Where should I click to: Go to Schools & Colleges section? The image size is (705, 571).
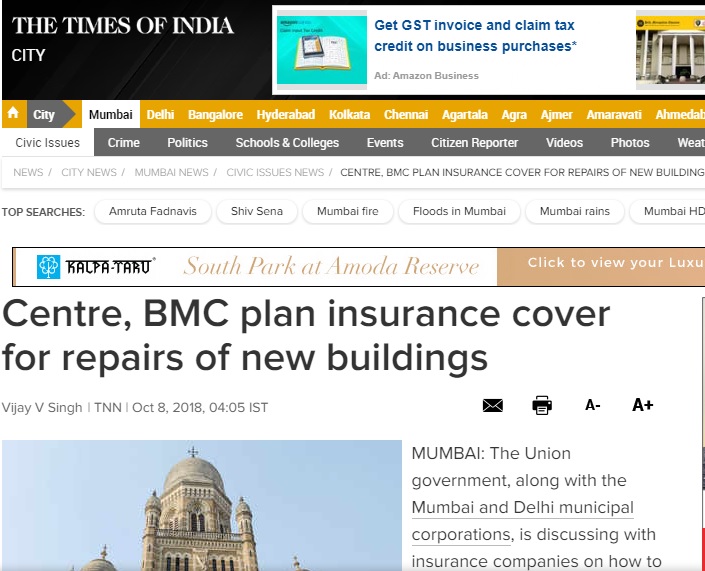click(287, 143)
